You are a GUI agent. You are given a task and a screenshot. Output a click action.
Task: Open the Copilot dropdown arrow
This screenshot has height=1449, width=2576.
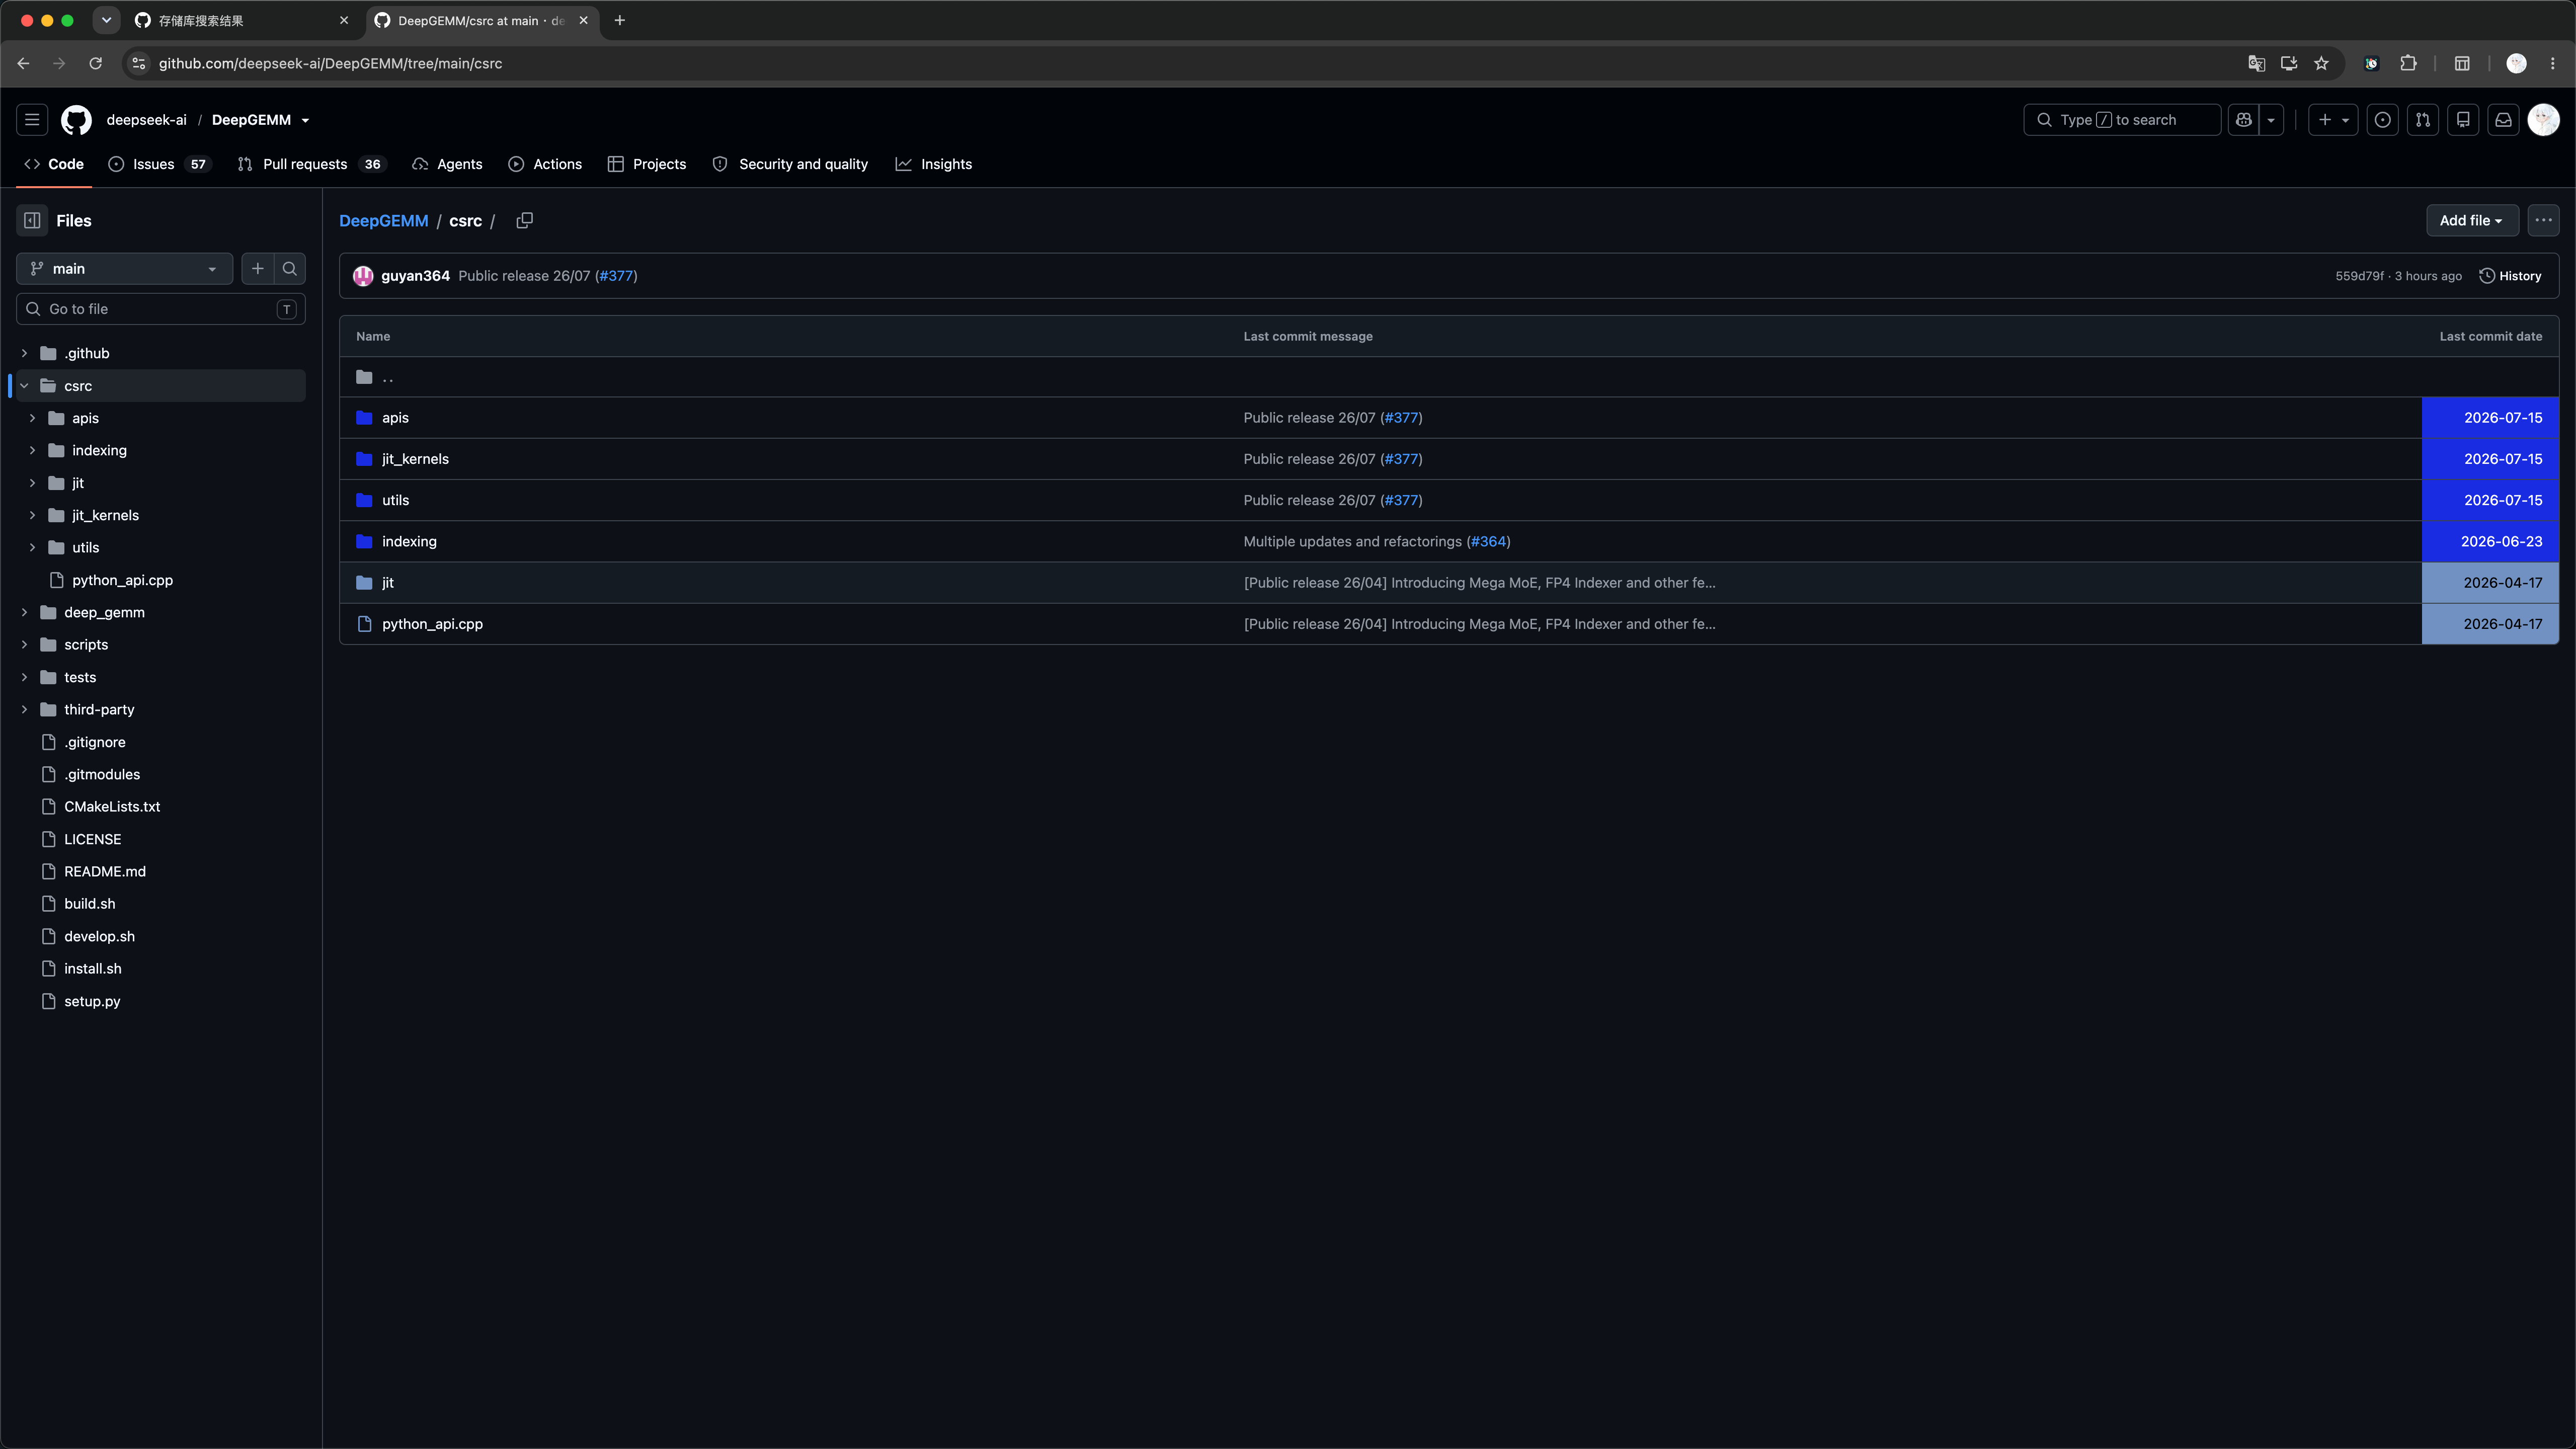2271,120
